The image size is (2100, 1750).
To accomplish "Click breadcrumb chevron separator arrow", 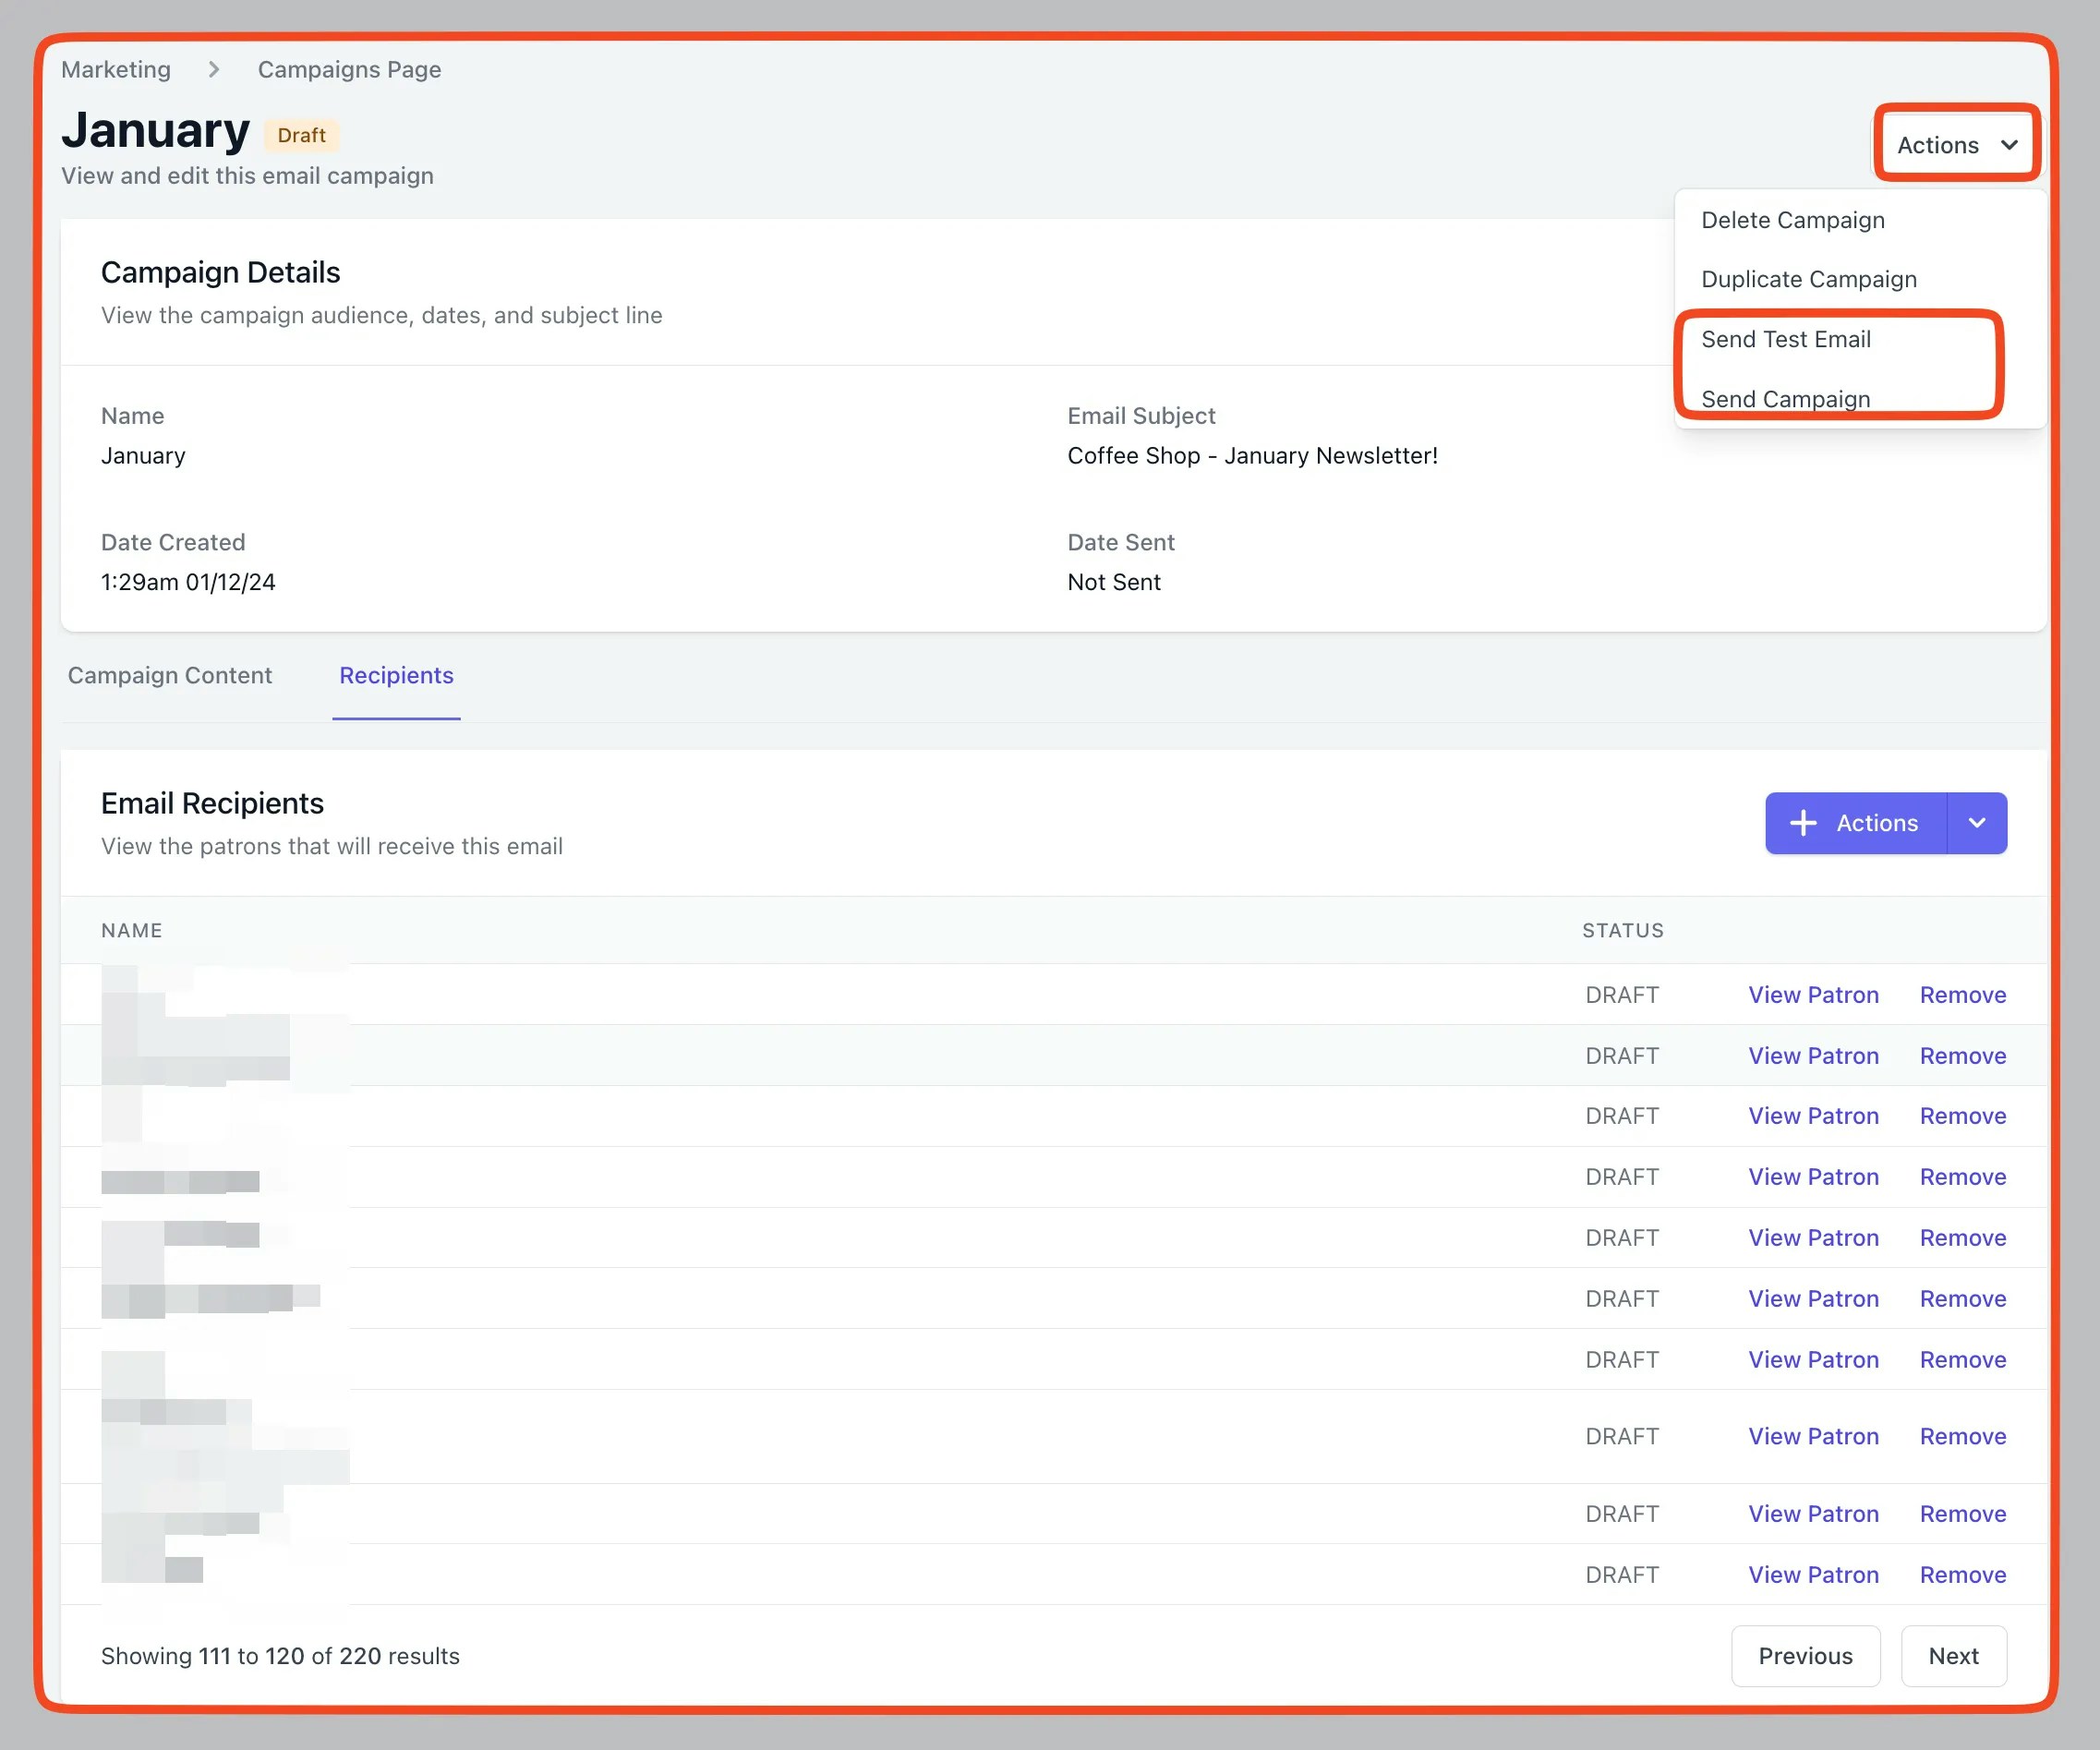I will pos(214,69).
